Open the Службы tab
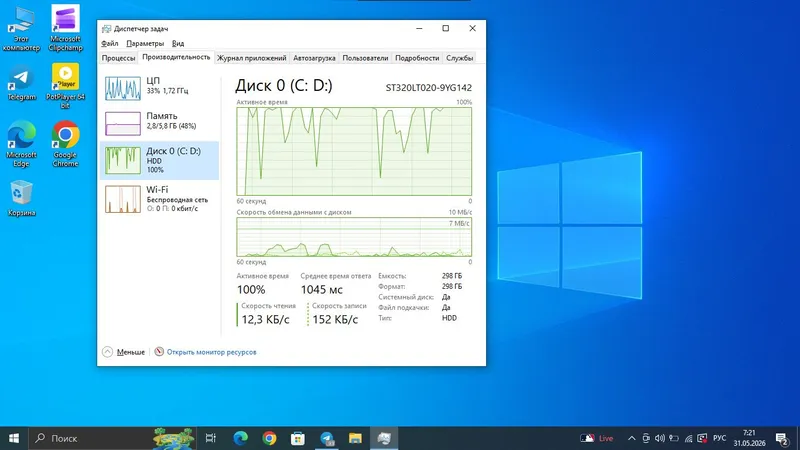The width and height of the screenshot is (800, 450). (460, 58)
